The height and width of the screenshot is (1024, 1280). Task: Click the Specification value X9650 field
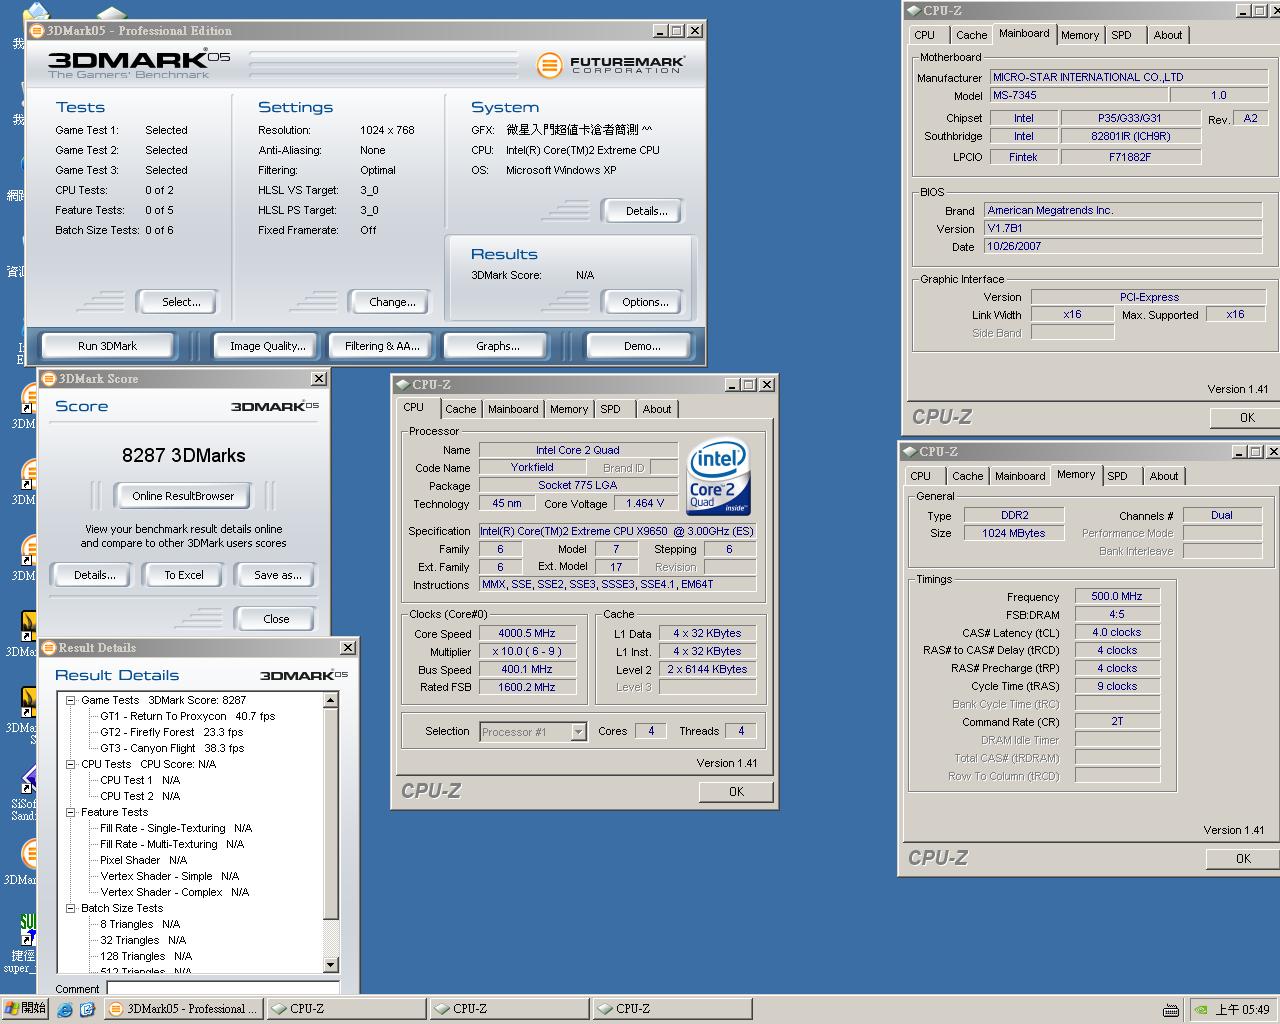[x=617, y=531]
